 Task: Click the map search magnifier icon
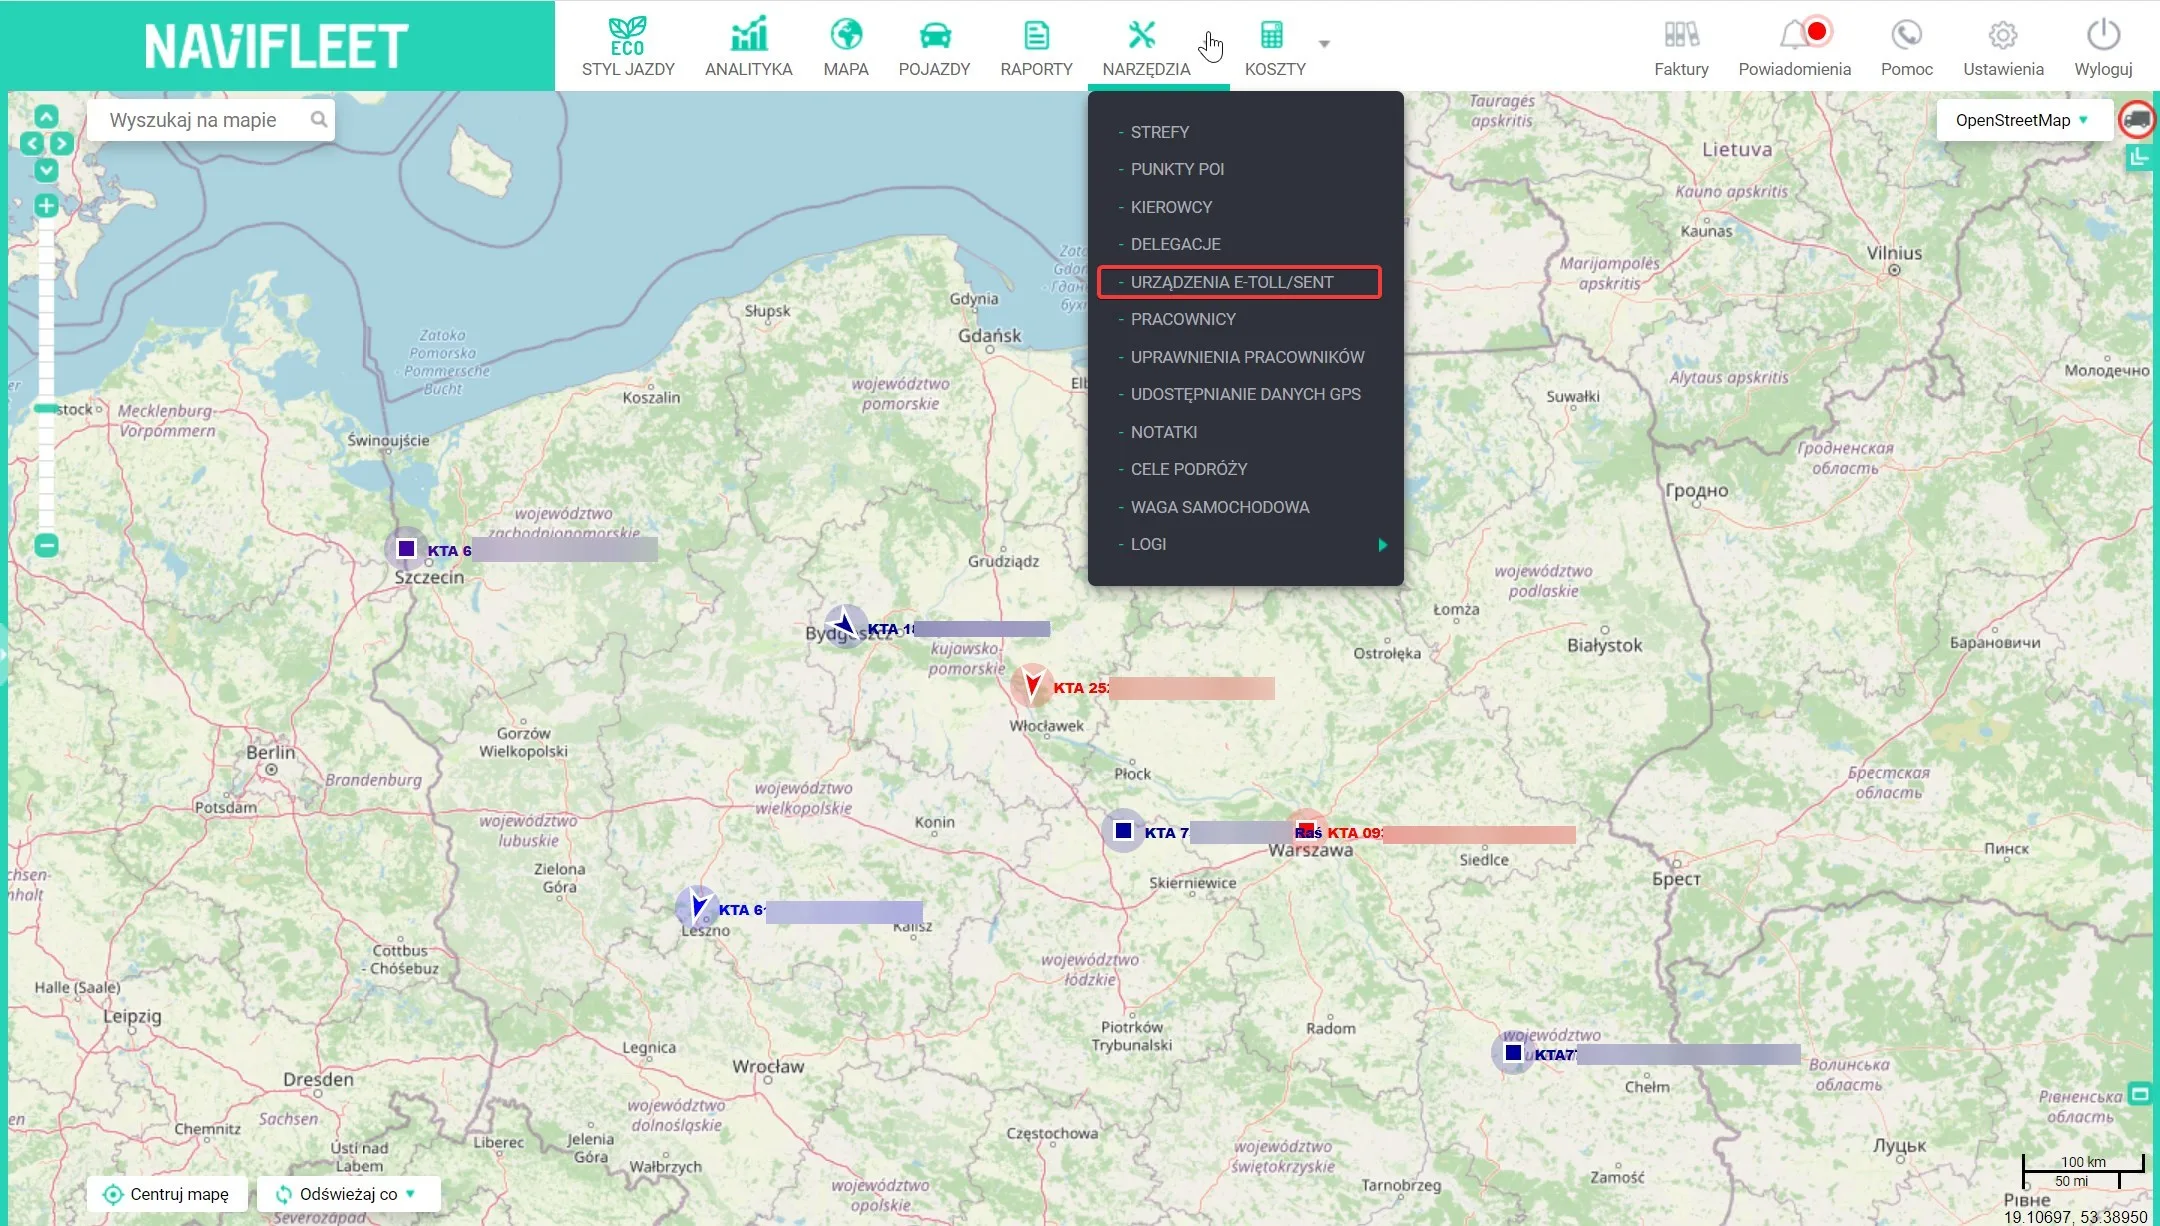tap(318, 120)
